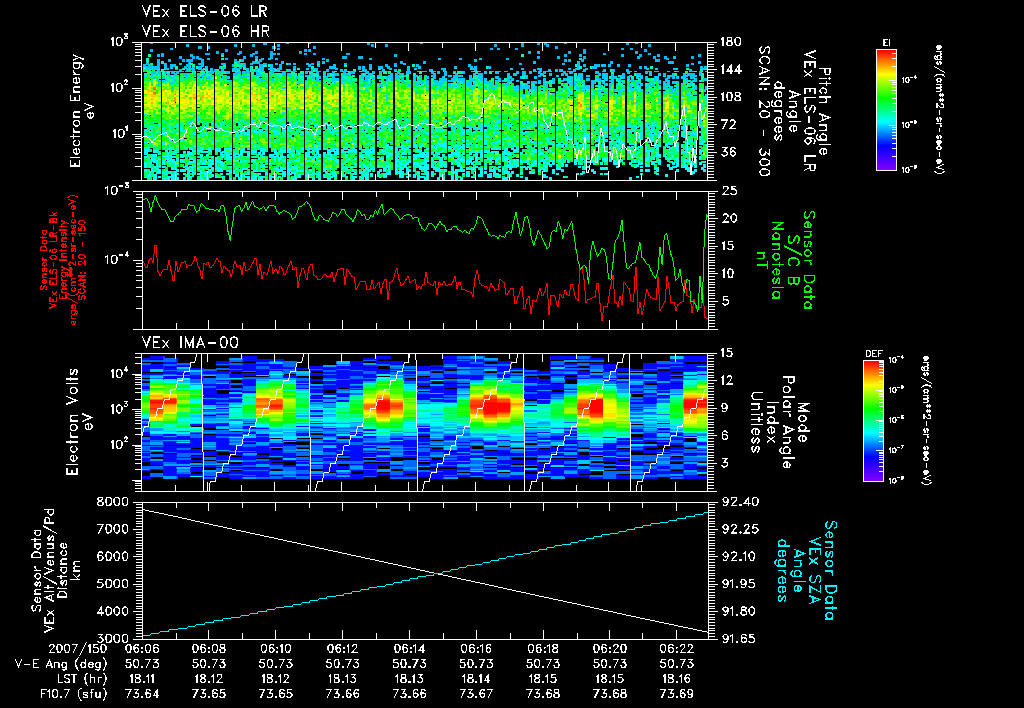Click the 06:12 time tick label
Viewport: 1024px width, 708px height.
point(342,649)
